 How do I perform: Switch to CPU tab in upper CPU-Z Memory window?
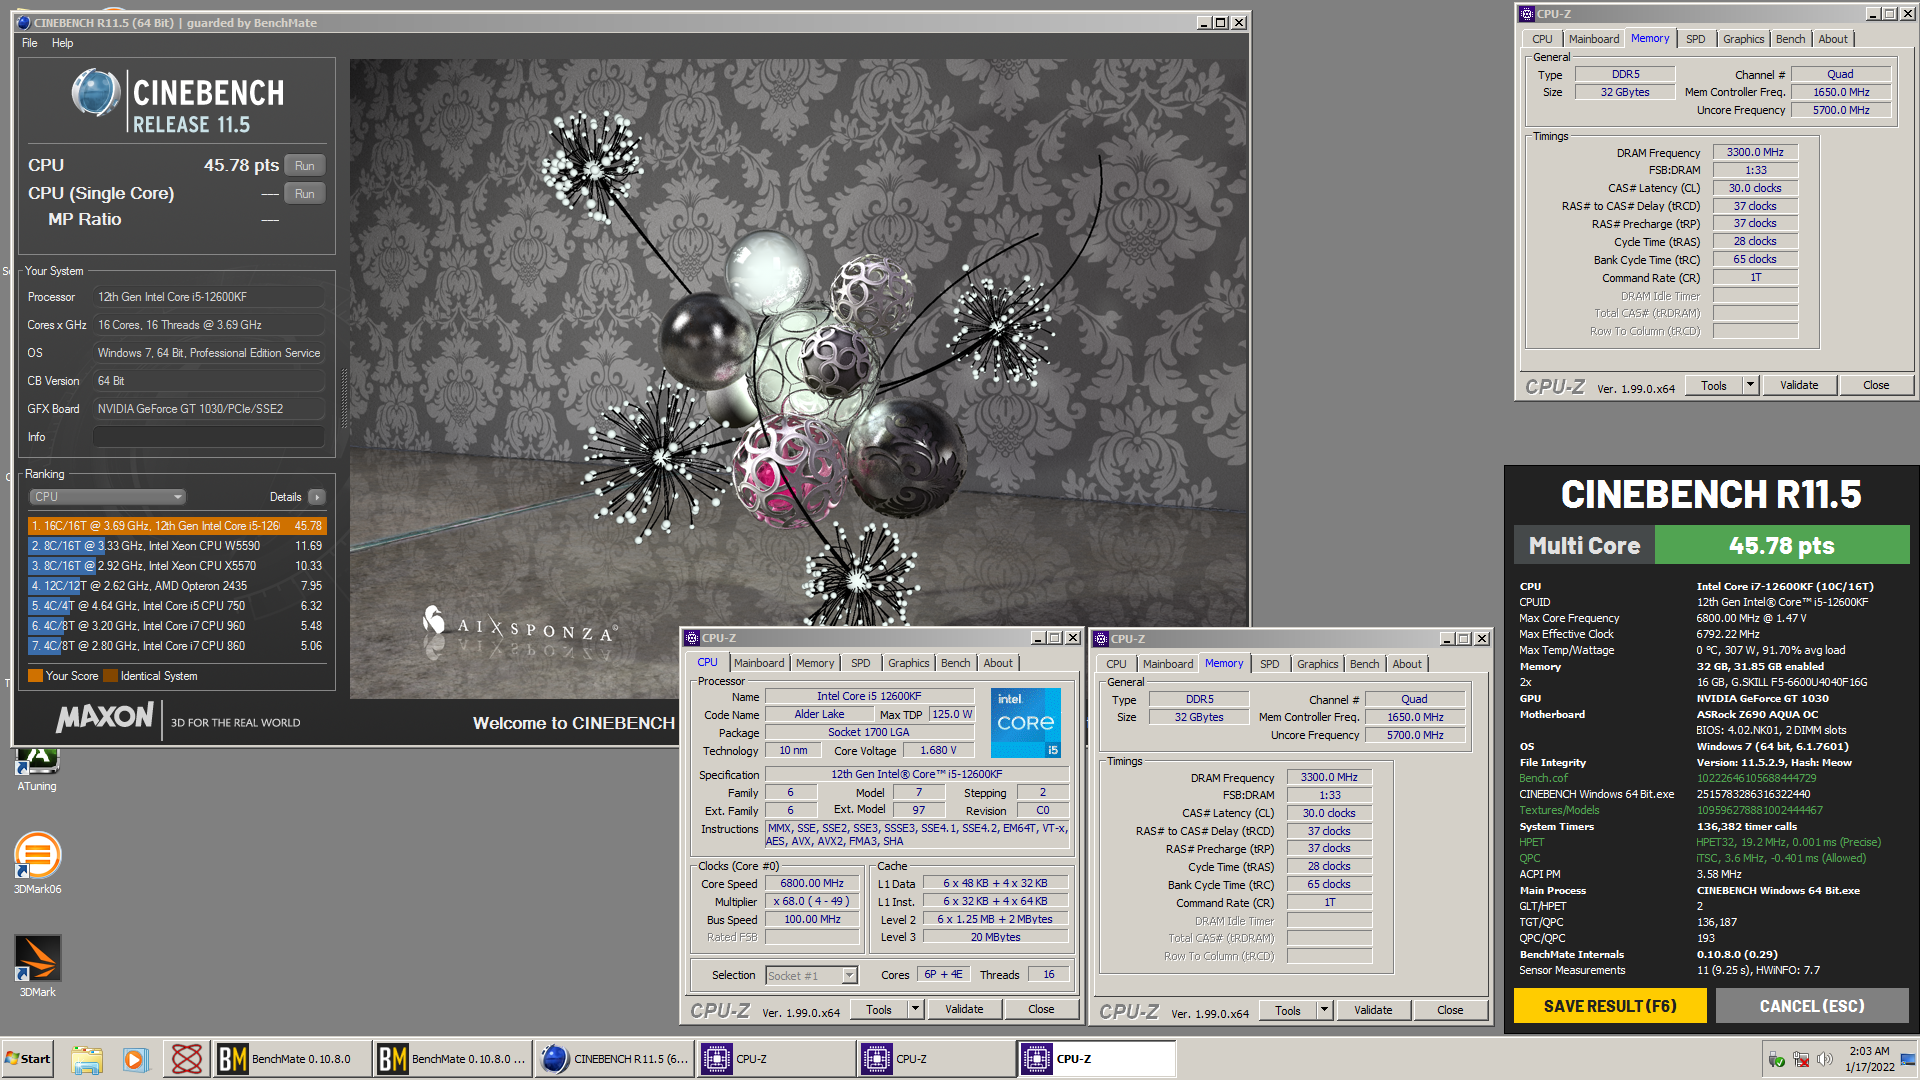pos(1542,39)
